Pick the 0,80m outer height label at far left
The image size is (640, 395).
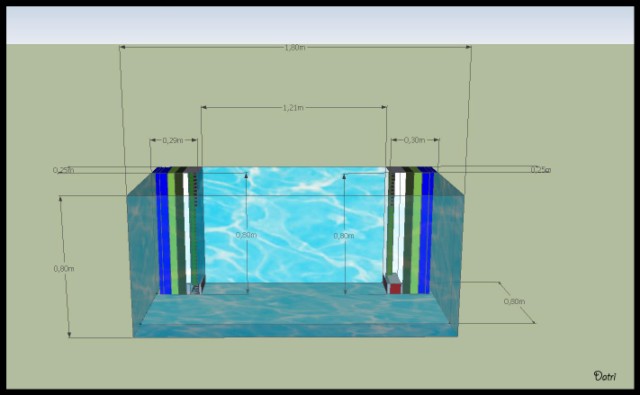pyautogui.click(x=64, y=269)
